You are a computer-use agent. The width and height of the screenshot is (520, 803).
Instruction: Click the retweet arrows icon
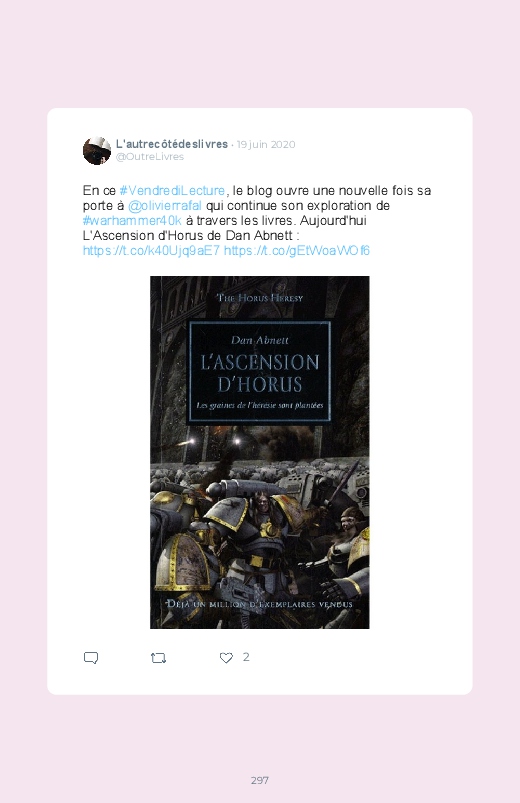[x=158, y=658]
